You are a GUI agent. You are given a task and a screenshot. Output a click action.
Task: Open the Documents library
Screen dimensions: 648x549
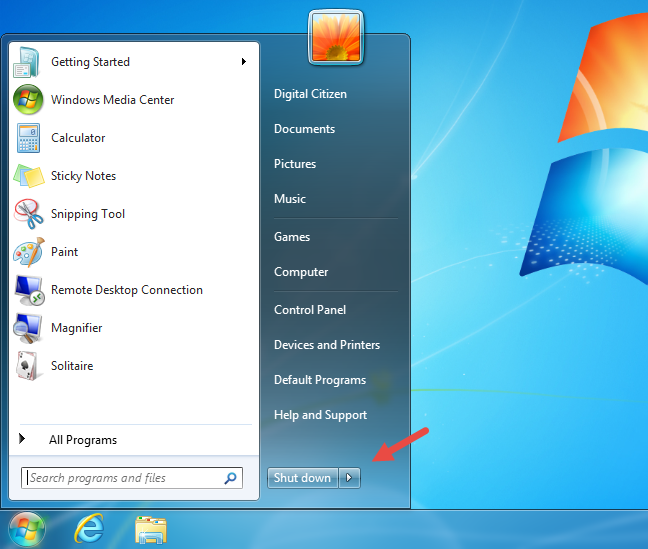pos(305,129)
